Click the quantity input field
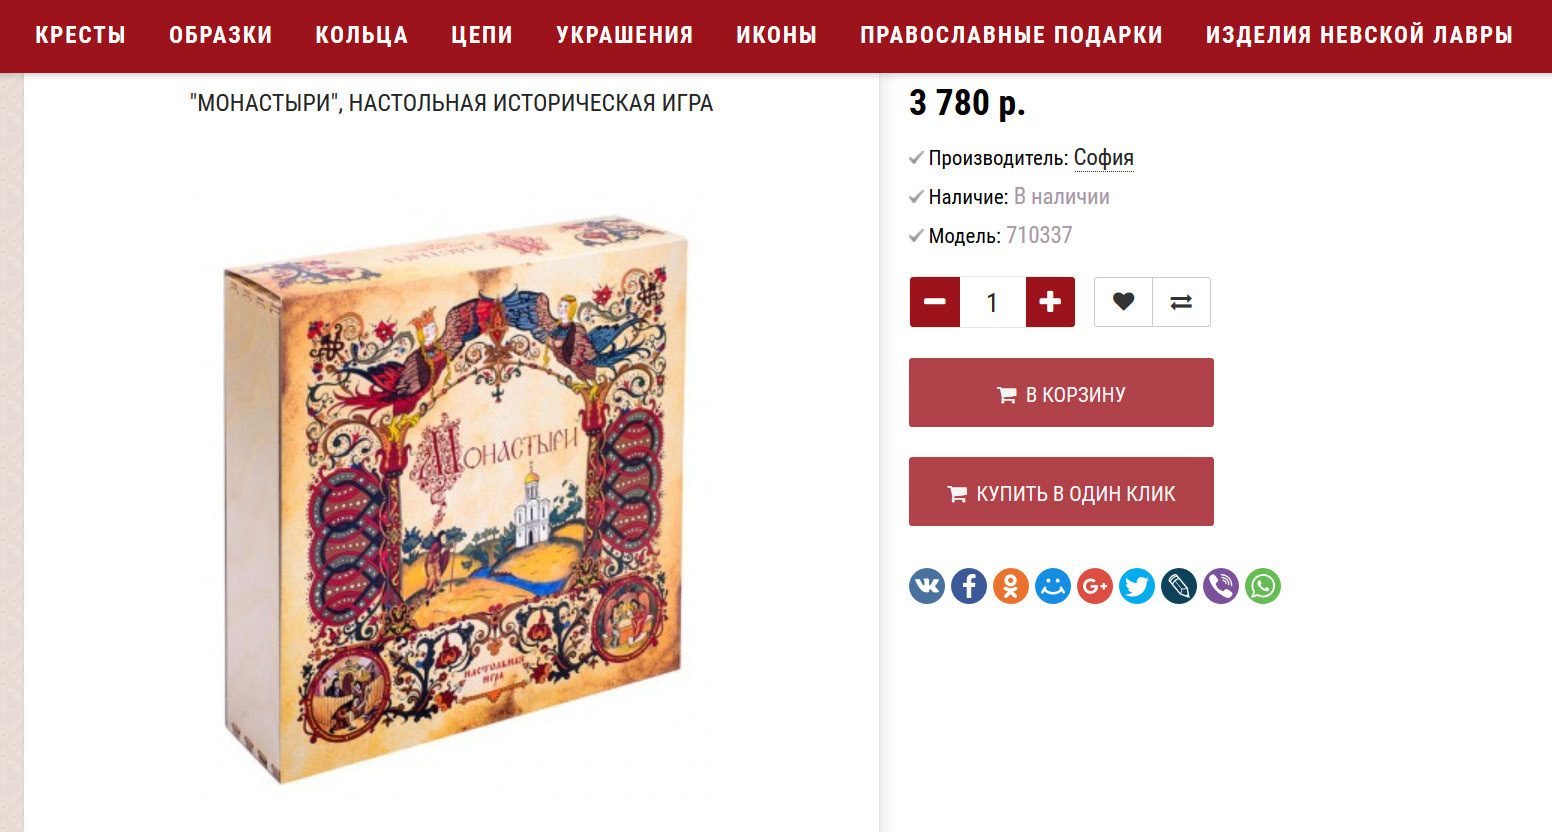Viewport: 1552px width, 832px height. pyautogui.click(x=993, y=302)
